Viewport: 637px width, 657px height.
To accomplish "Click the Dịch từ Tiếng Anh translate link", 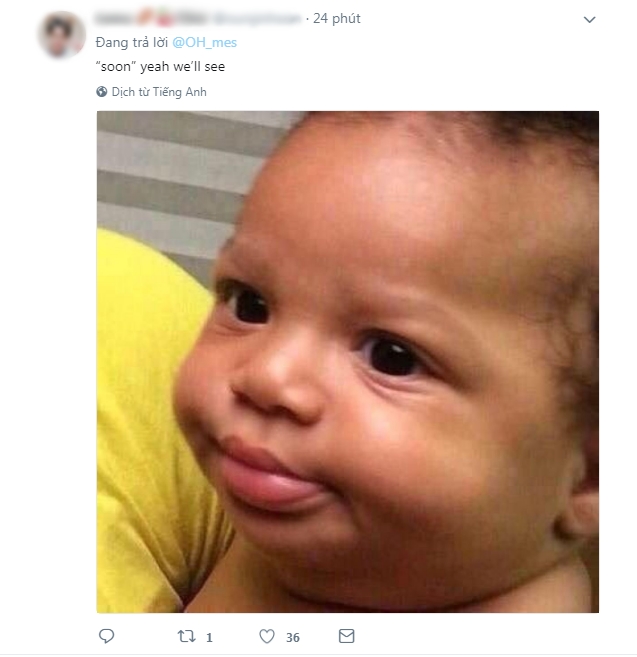I will coord(159,92).
